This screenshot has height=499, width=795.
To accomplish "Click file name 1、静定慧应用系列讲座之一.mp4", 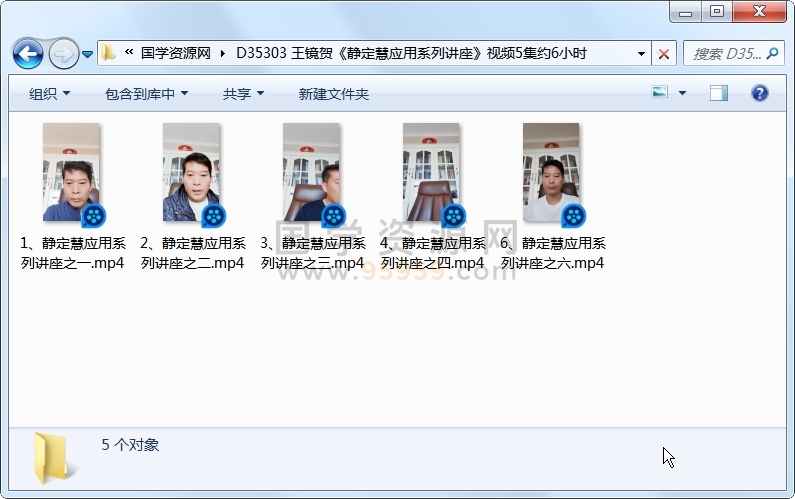I will pos(73,253).
